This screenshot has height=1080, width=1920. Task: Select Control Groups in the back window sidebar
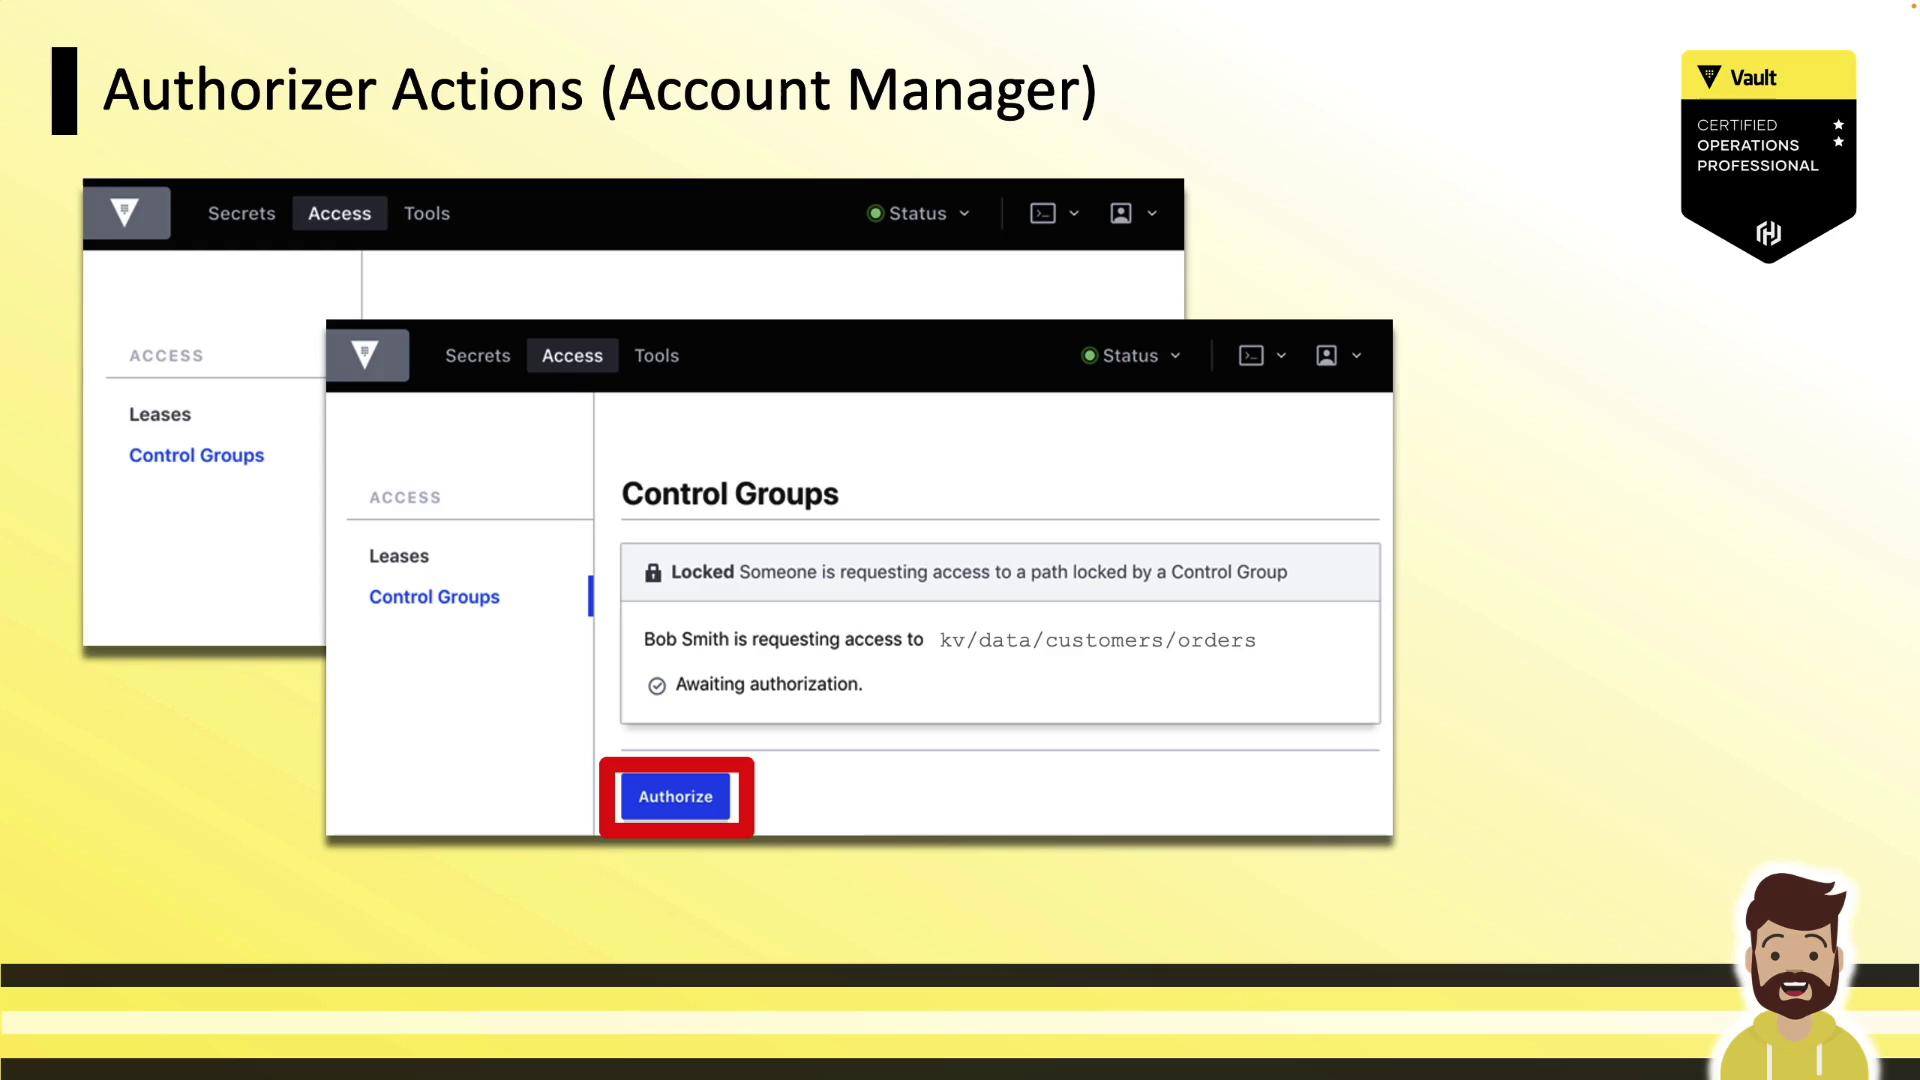[x=197, y=455]
